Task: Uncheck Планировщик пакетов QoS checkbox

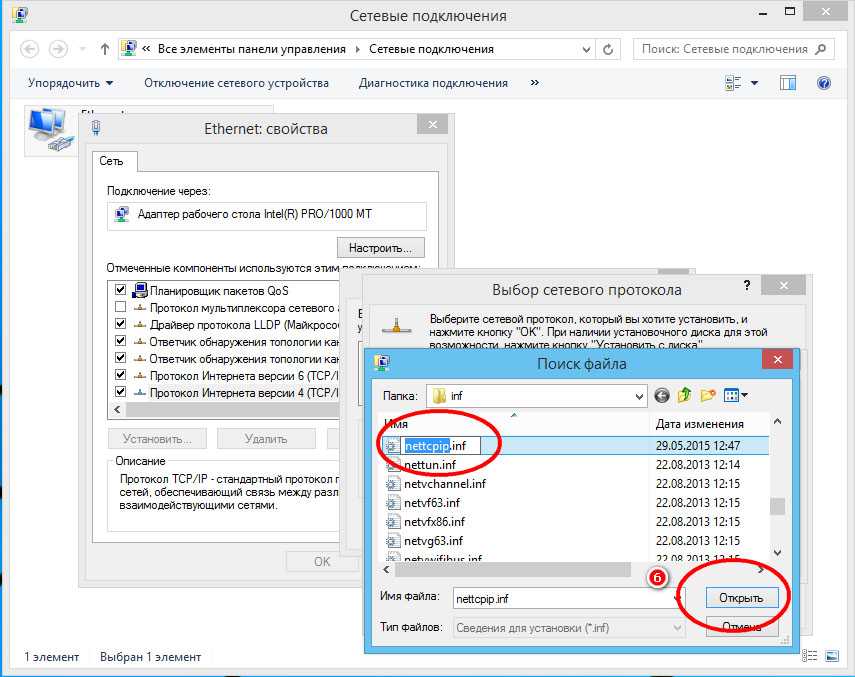Action: click(121, 290)
